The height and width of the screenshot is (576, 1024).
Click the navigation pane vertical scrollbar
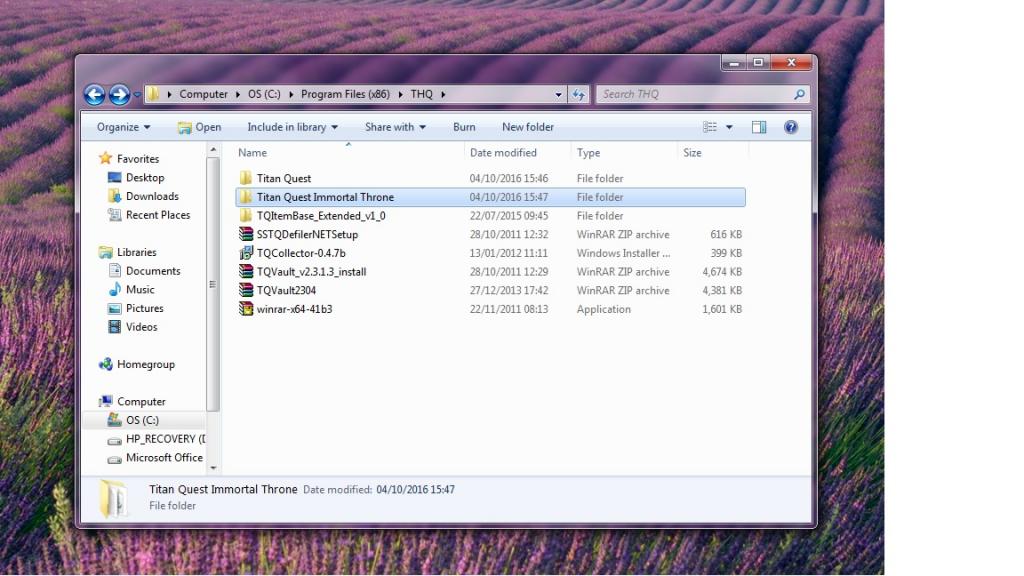[213, 280]
